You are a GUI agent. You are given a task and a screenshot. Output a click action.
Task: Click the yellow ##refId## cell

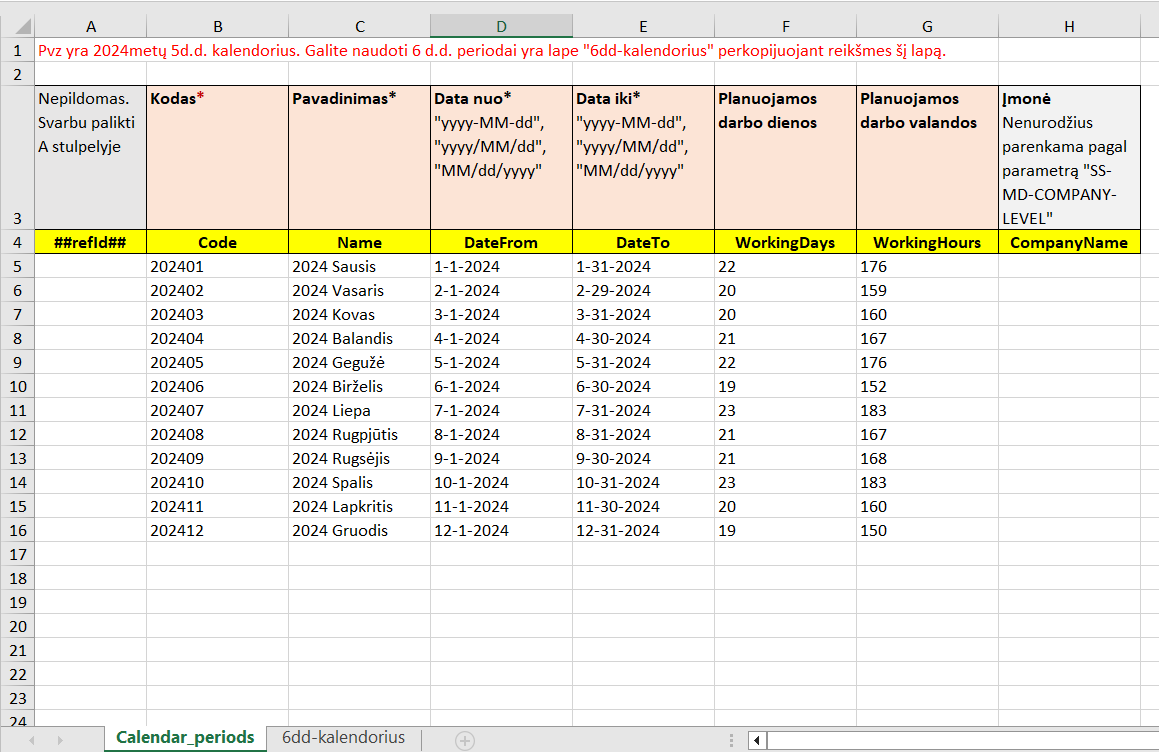pyautogui.click(x=90, y=243)
